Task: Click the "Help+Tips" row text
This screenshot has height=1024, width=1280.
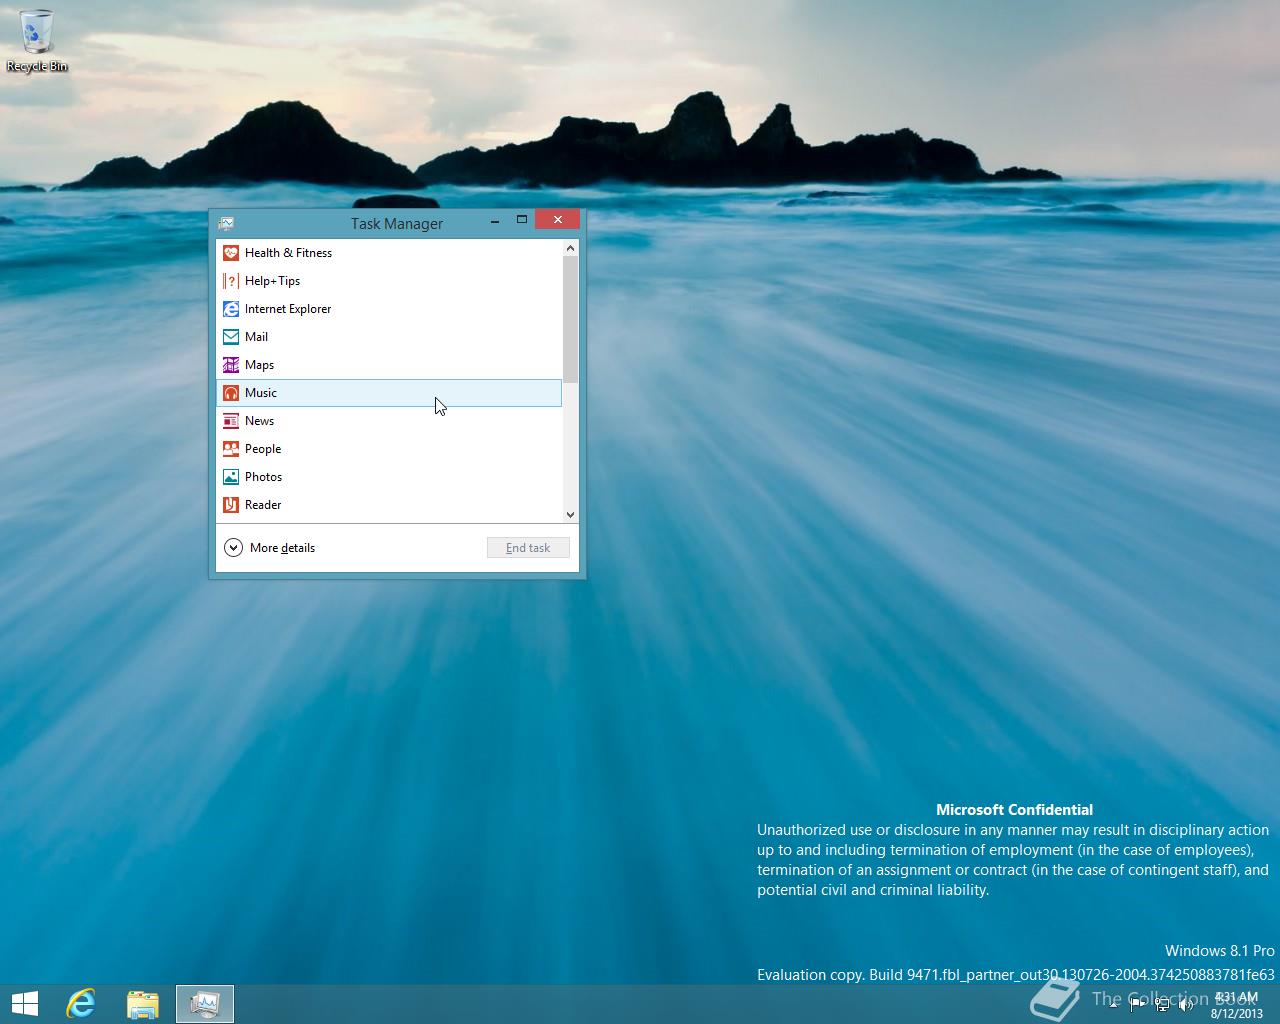Action: [x=272, y=281]
